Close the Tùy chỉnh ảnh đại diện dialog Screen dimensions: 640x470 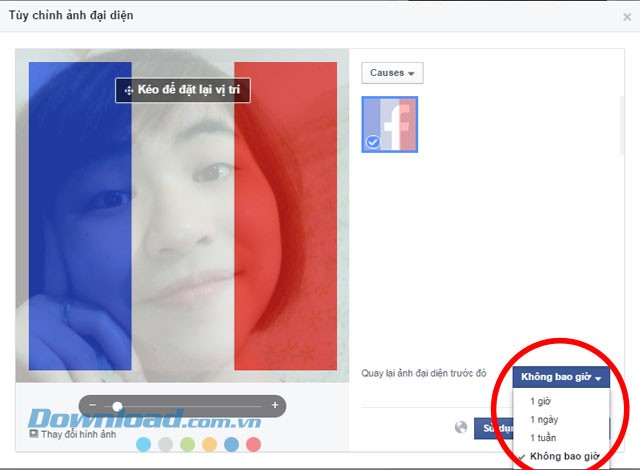[x=627, y=17]
